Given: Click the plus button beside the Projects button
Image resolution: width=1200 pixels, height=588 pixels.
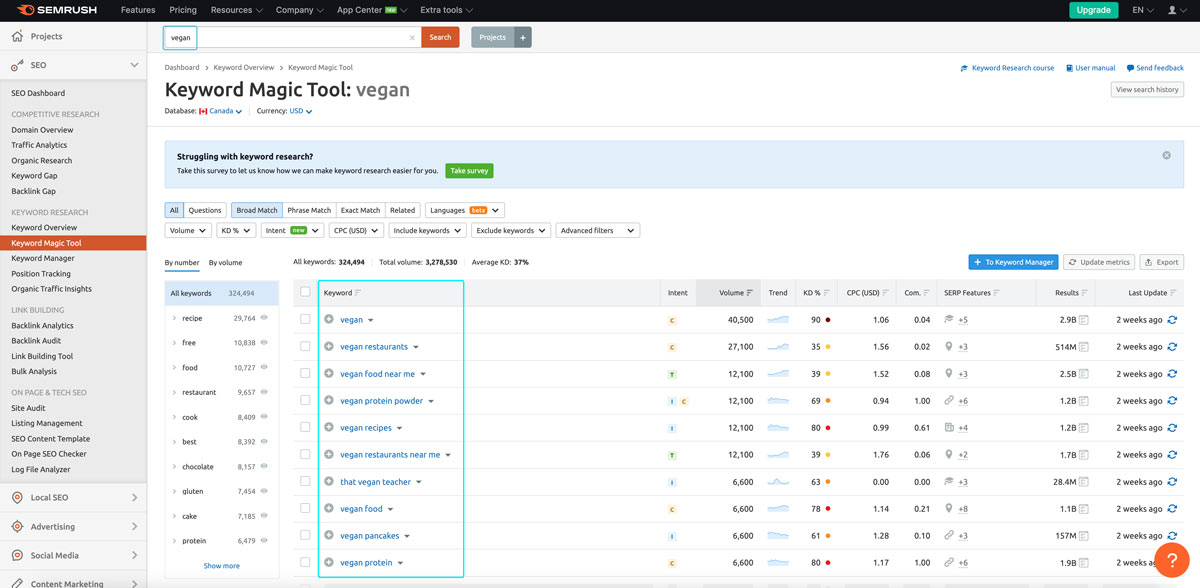Looking at the screenshot, I should (x=522, y=37).
